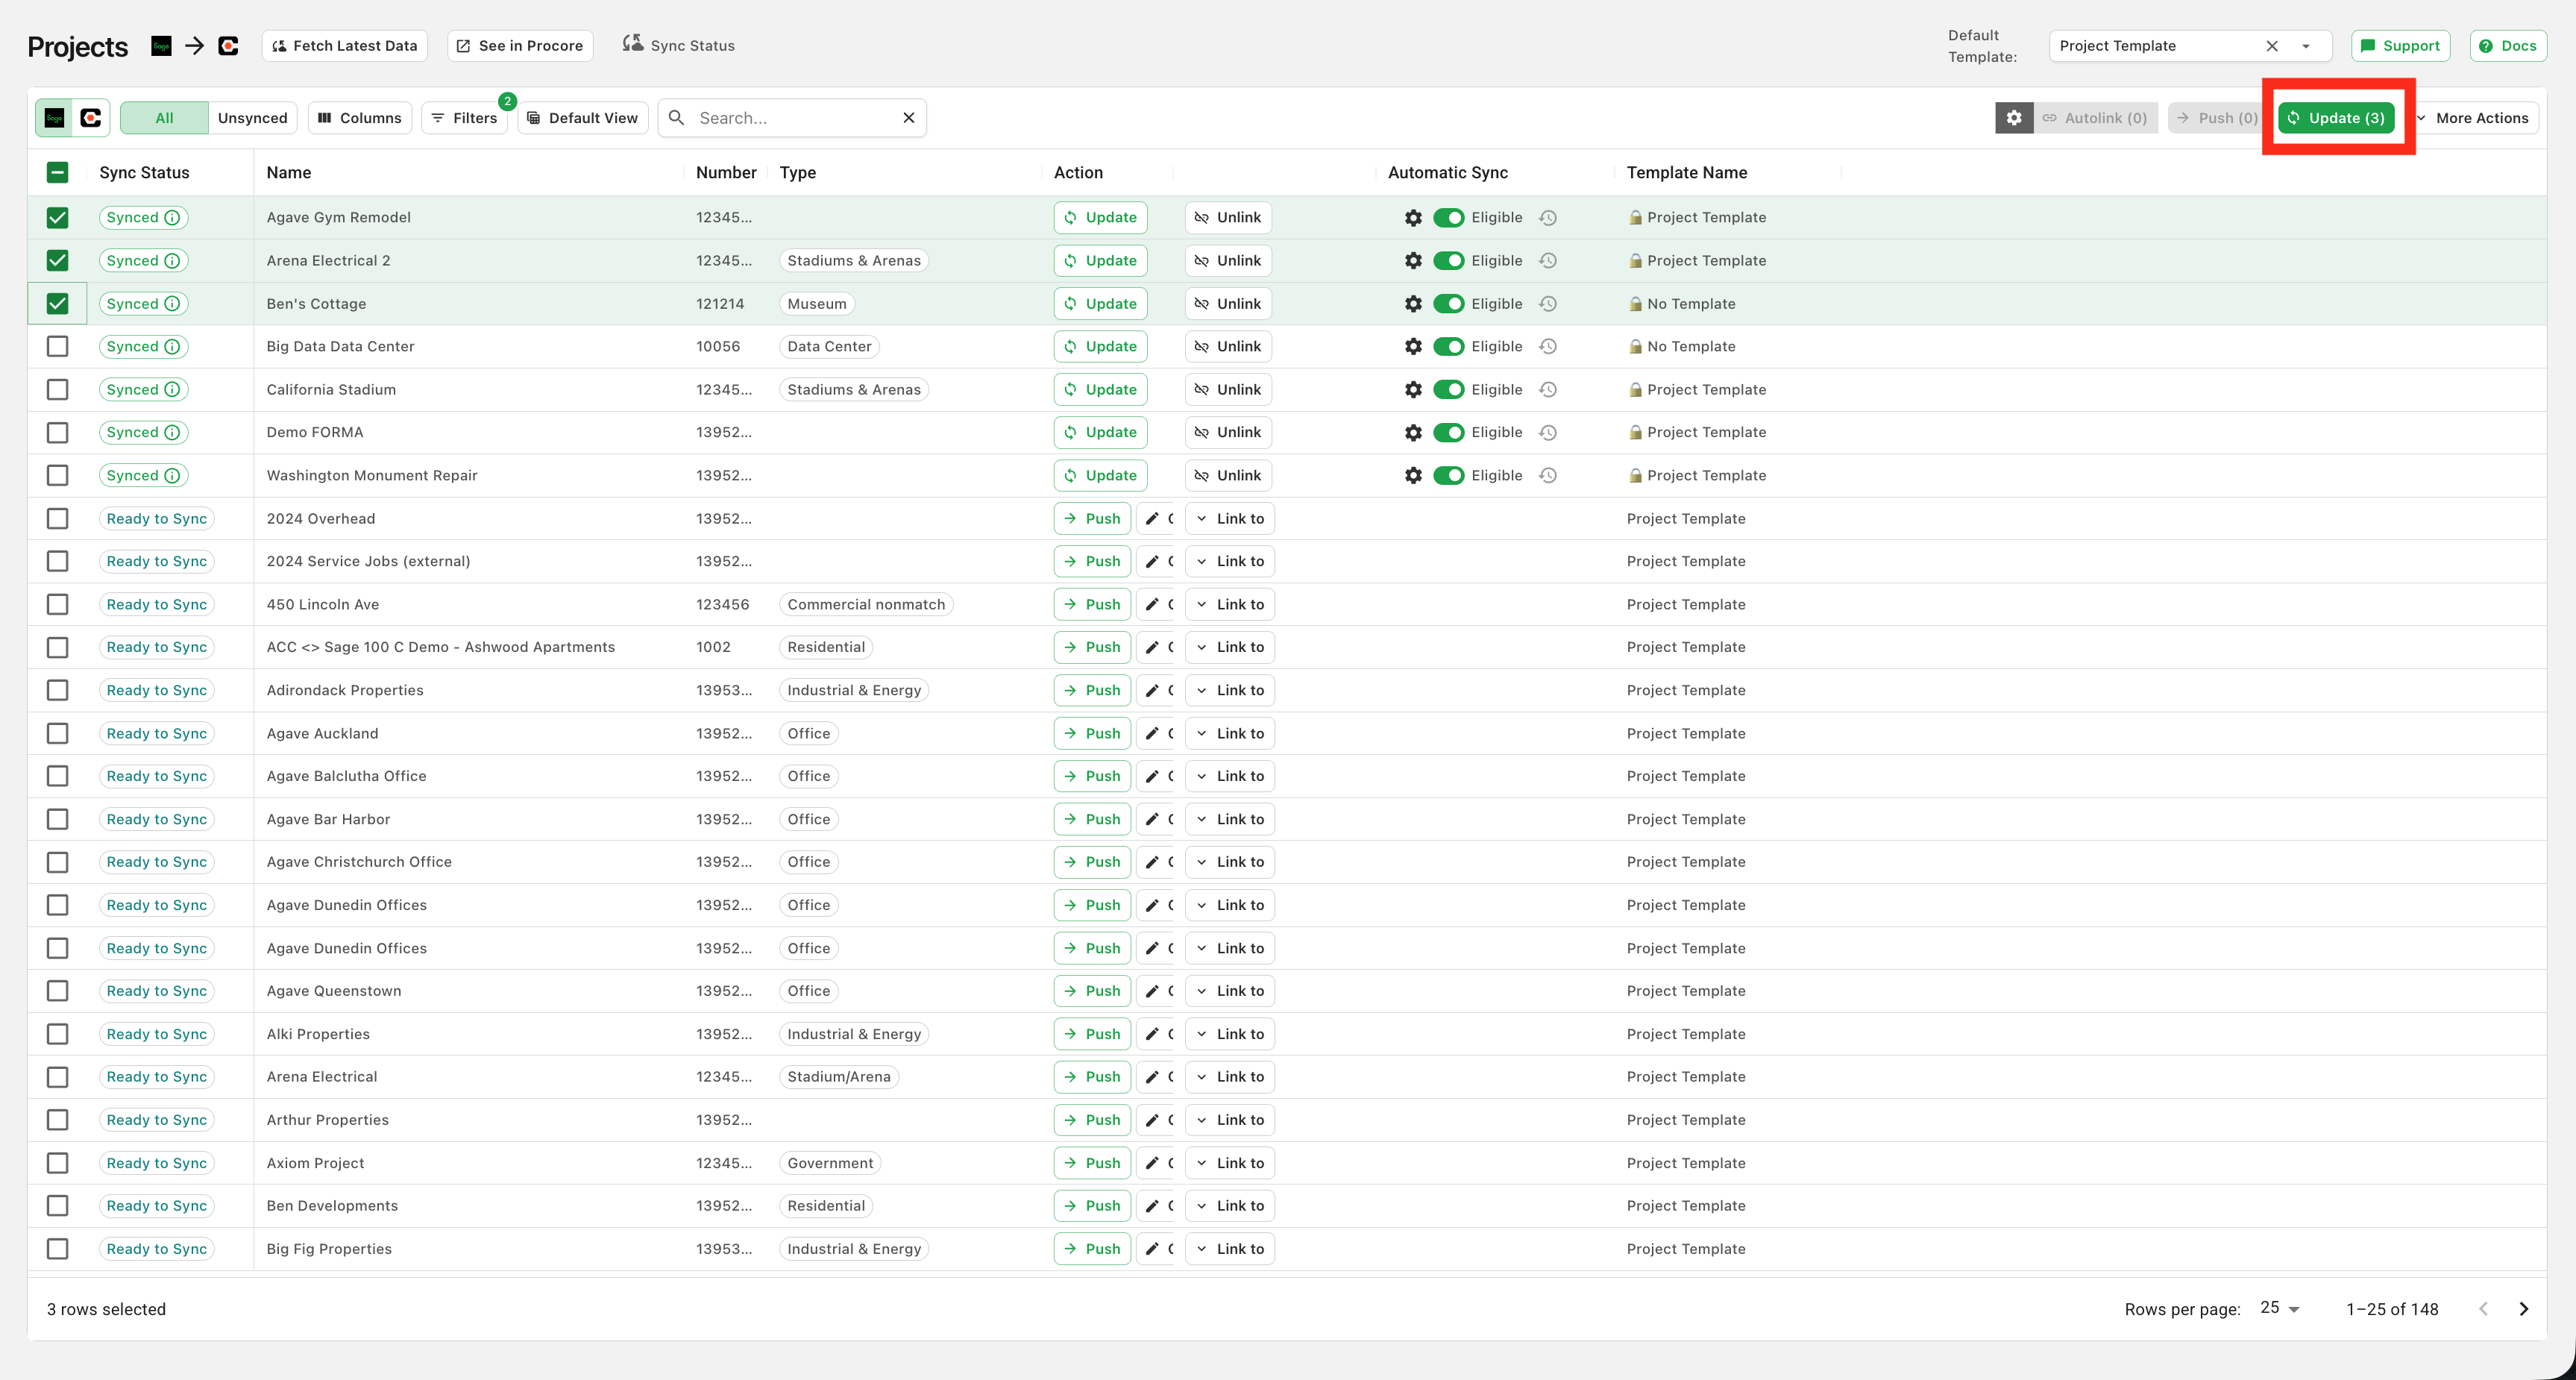Open Link to dropdown for 2024 Overhead
This screenshot has height=1380, width=2576.
pyautogui.click(x=1230, y=519)
